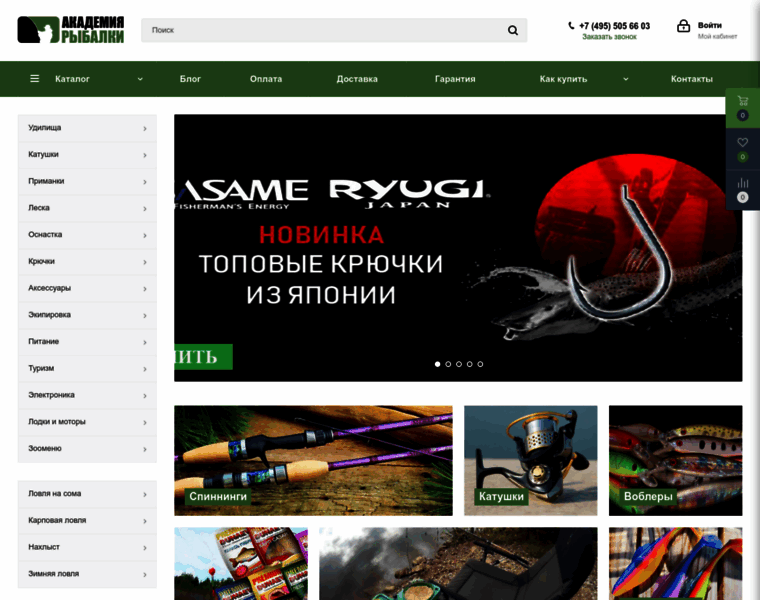
Task: Expand the Зимняя ловля arrow
Action: coord(145,574)
